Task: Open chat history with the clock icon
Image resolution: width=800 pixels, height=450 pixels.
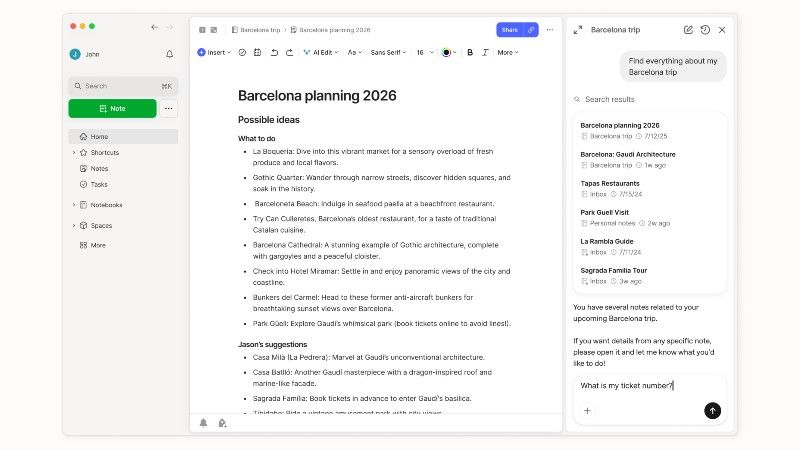Action: (705, 30)
